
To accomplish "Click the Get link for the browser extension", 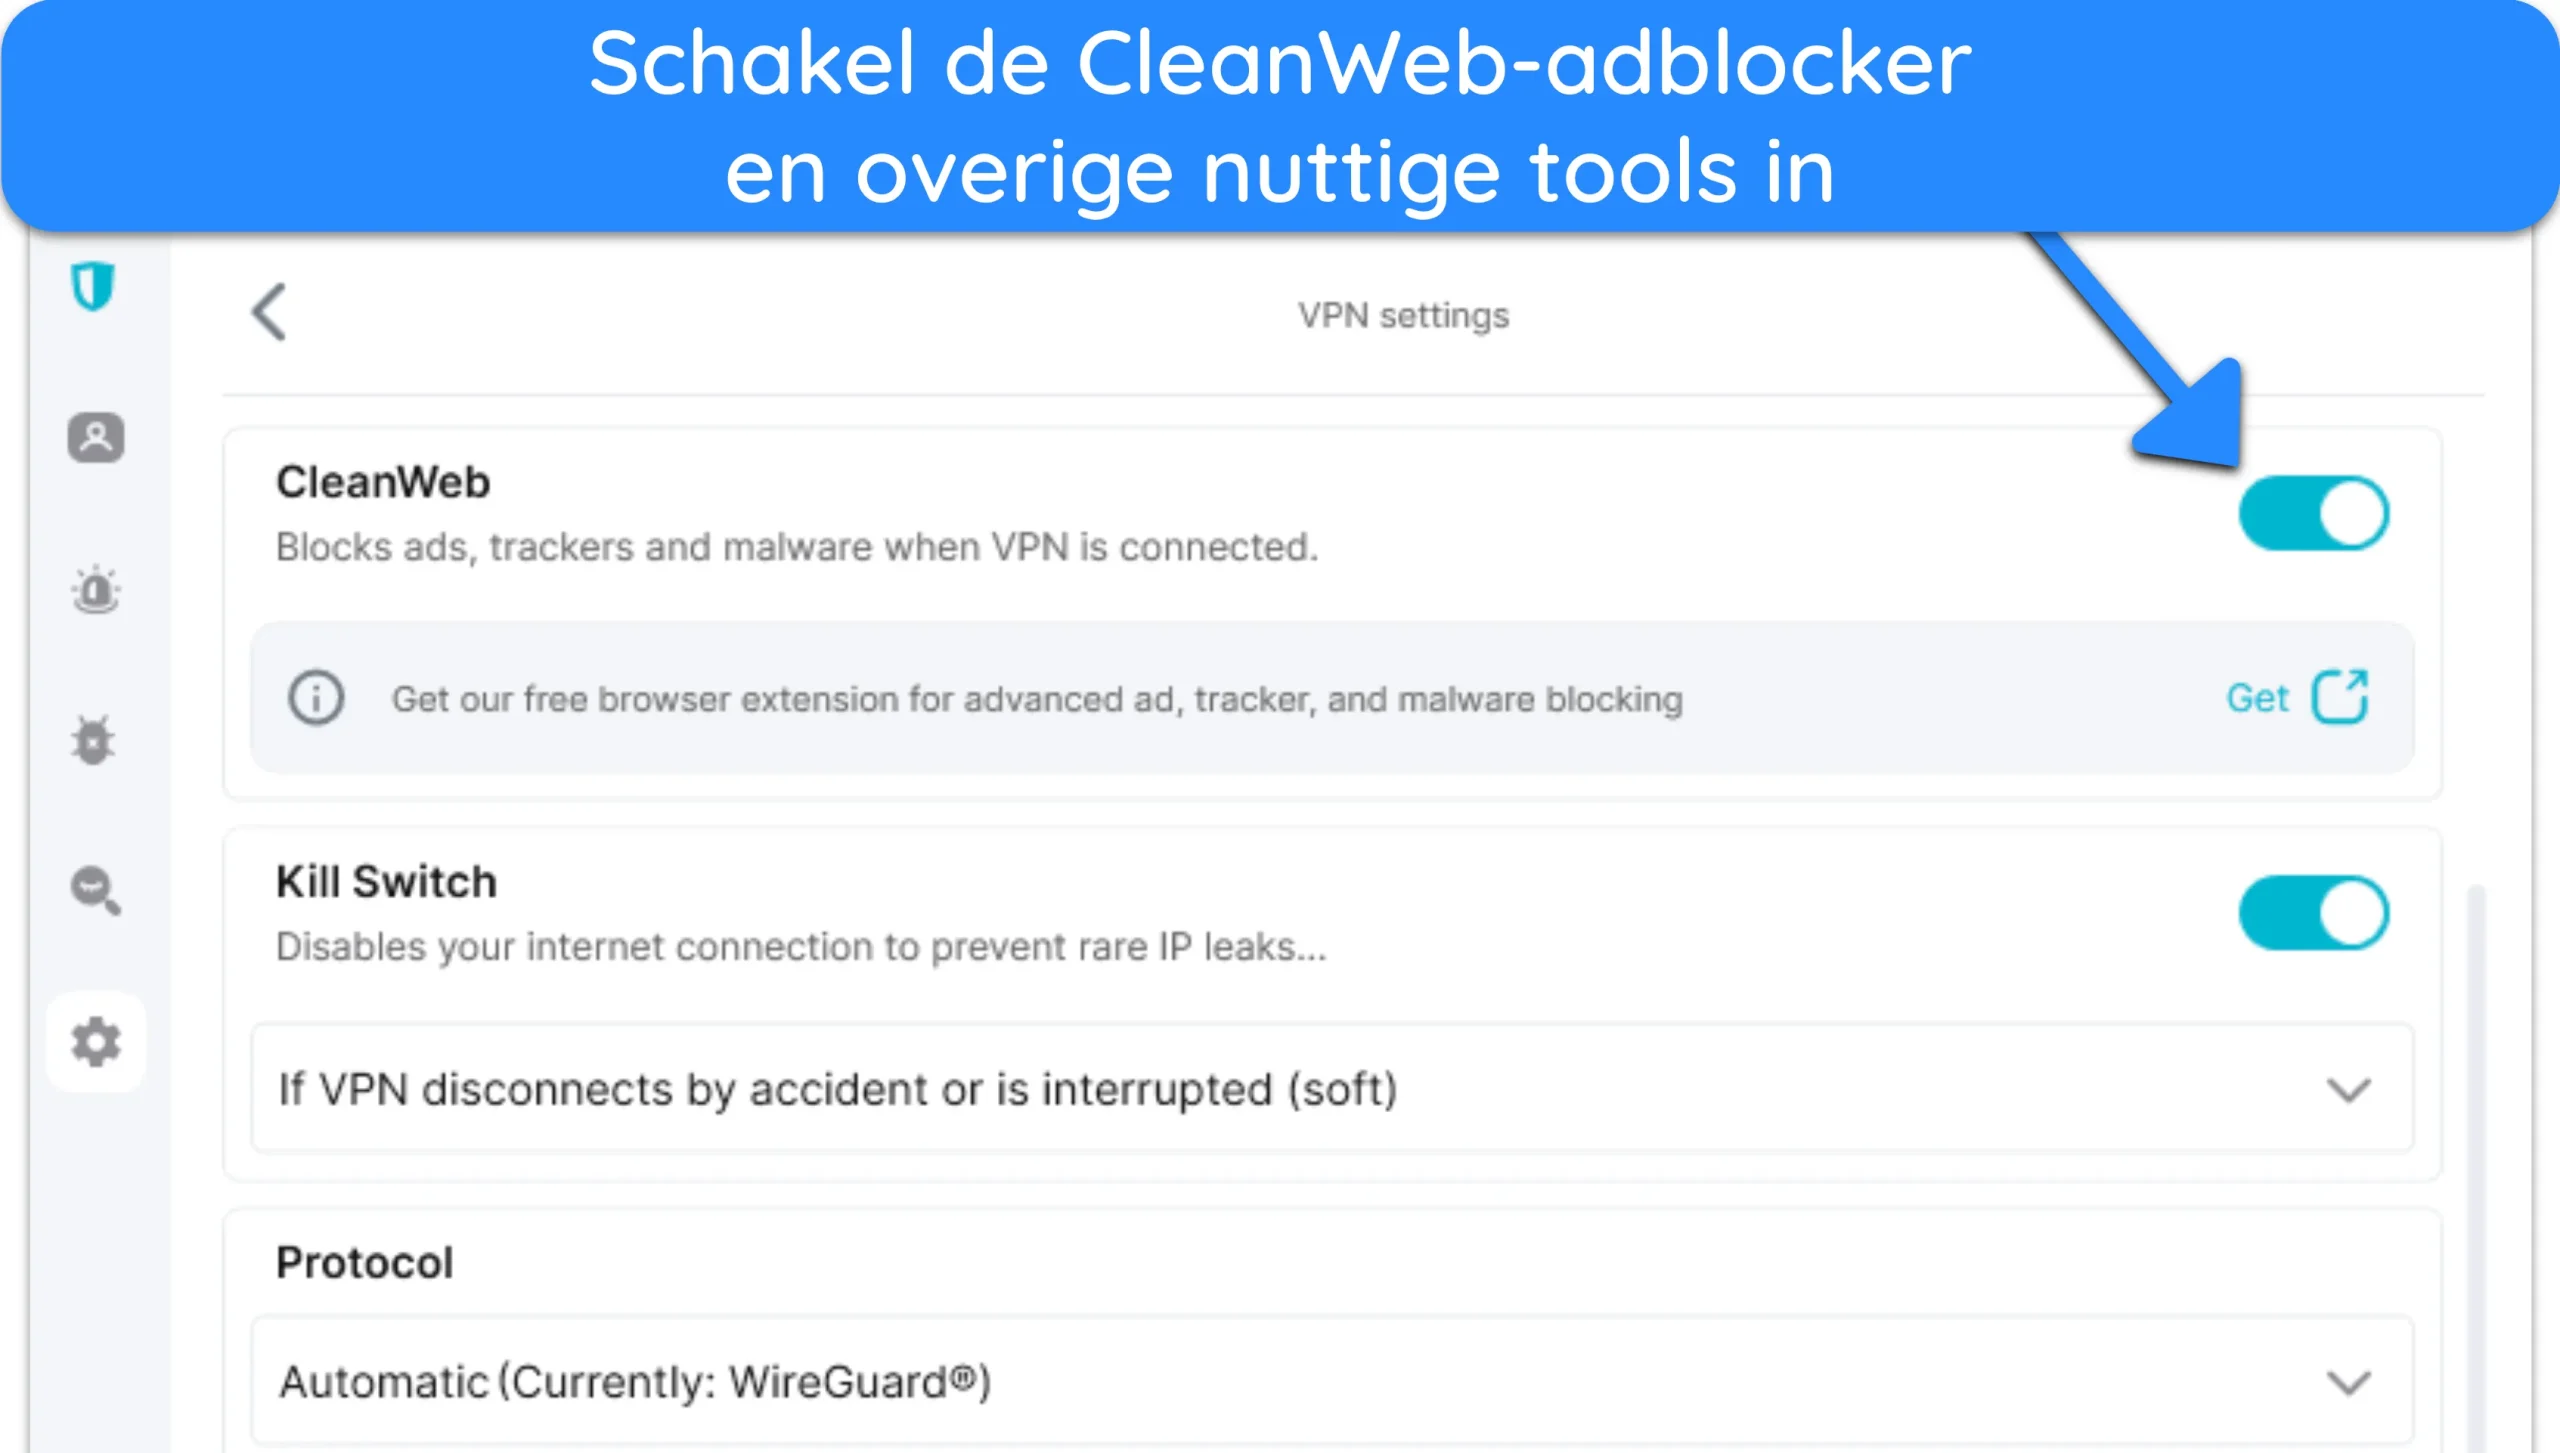I will (2258, 697).
